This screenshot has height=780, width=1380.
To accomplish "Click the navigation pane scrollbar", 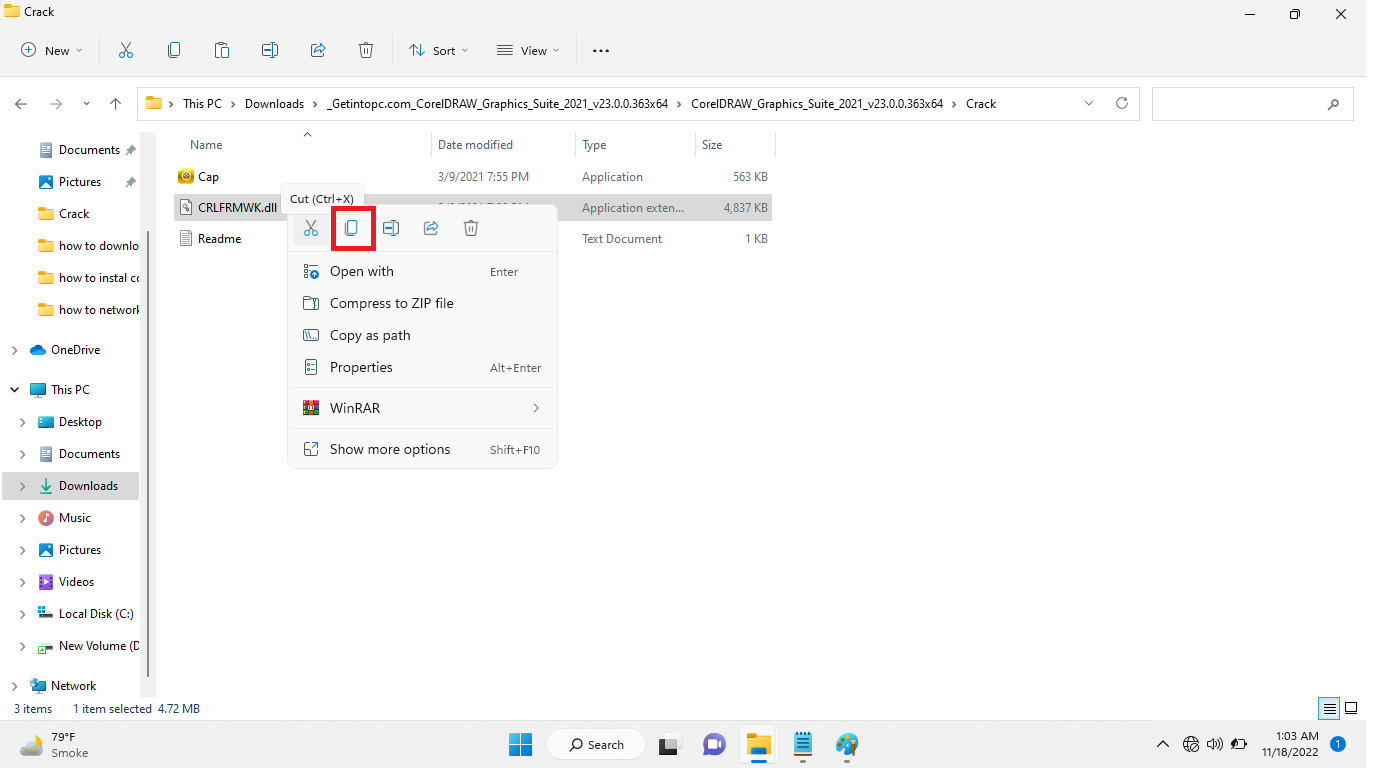I will pos(148,453).
